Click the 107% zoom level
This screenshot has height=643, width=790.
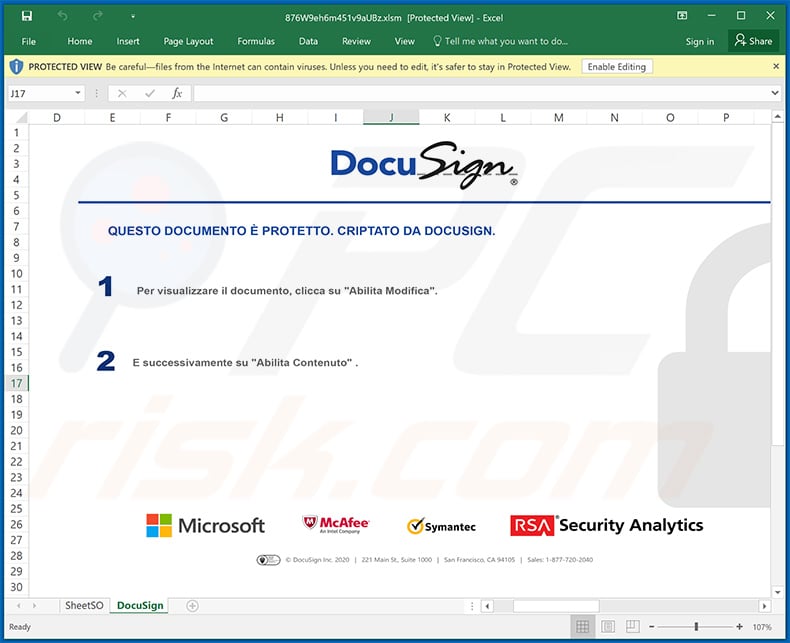[762, 627]
